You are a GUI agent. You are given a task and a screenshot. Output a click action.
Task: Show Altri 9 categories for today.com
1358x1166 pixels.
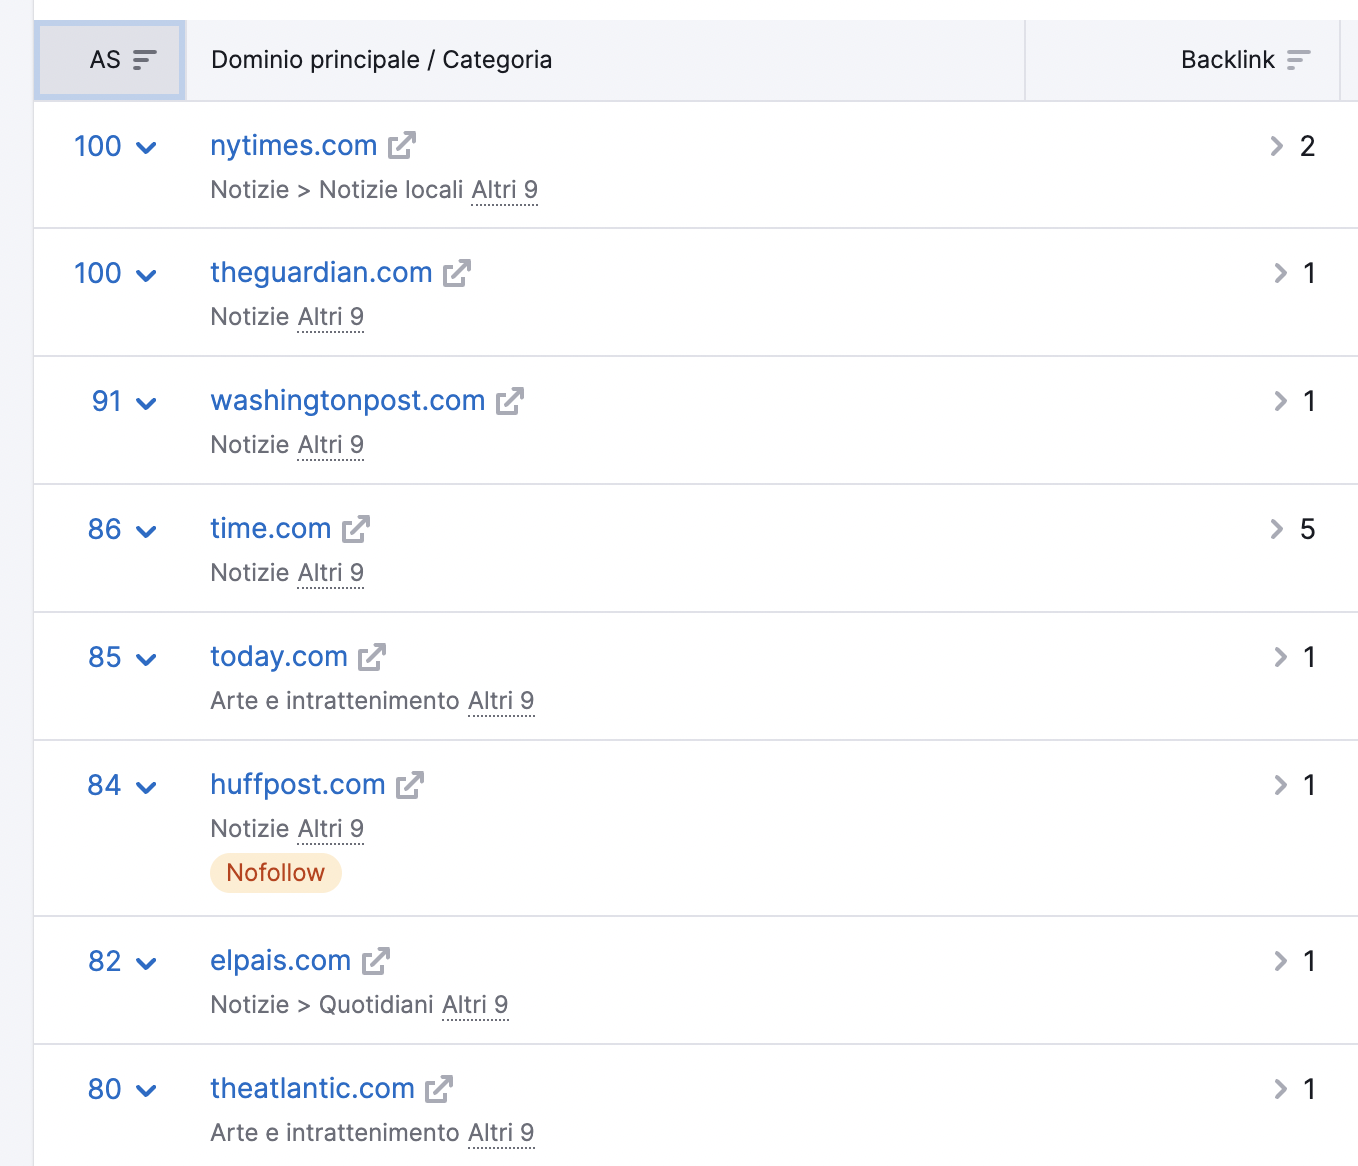pos(501,701)
